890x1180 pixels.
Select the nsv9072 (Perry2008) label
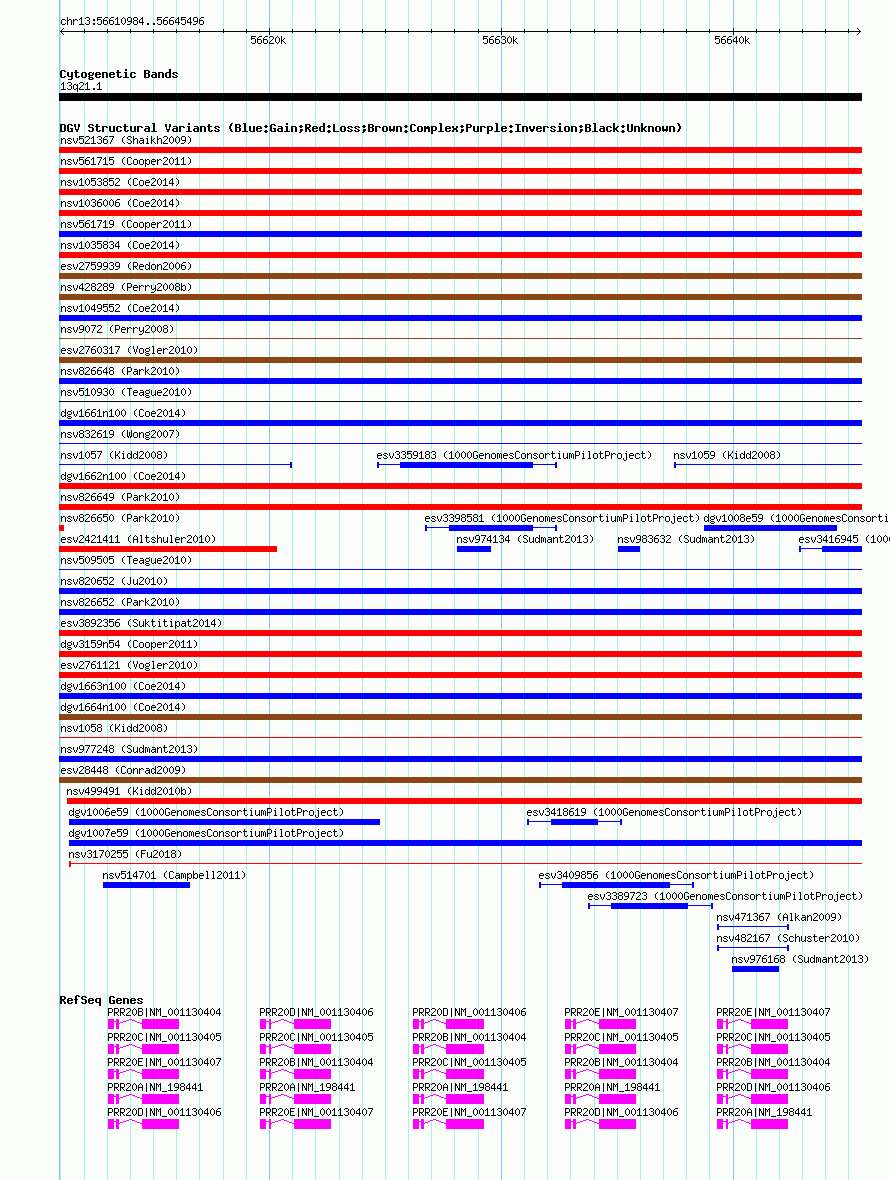click(x=117, y=330)
